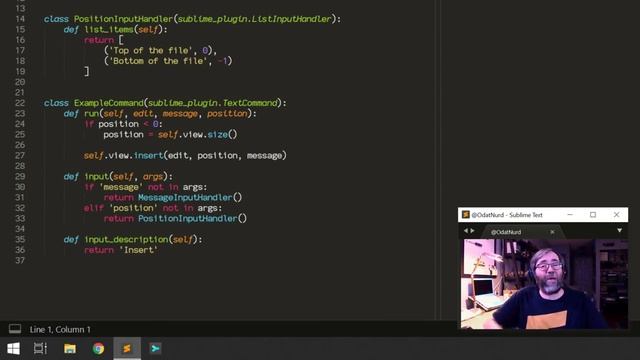Click sublime_plugin.ListInputHandler base class

254,19
